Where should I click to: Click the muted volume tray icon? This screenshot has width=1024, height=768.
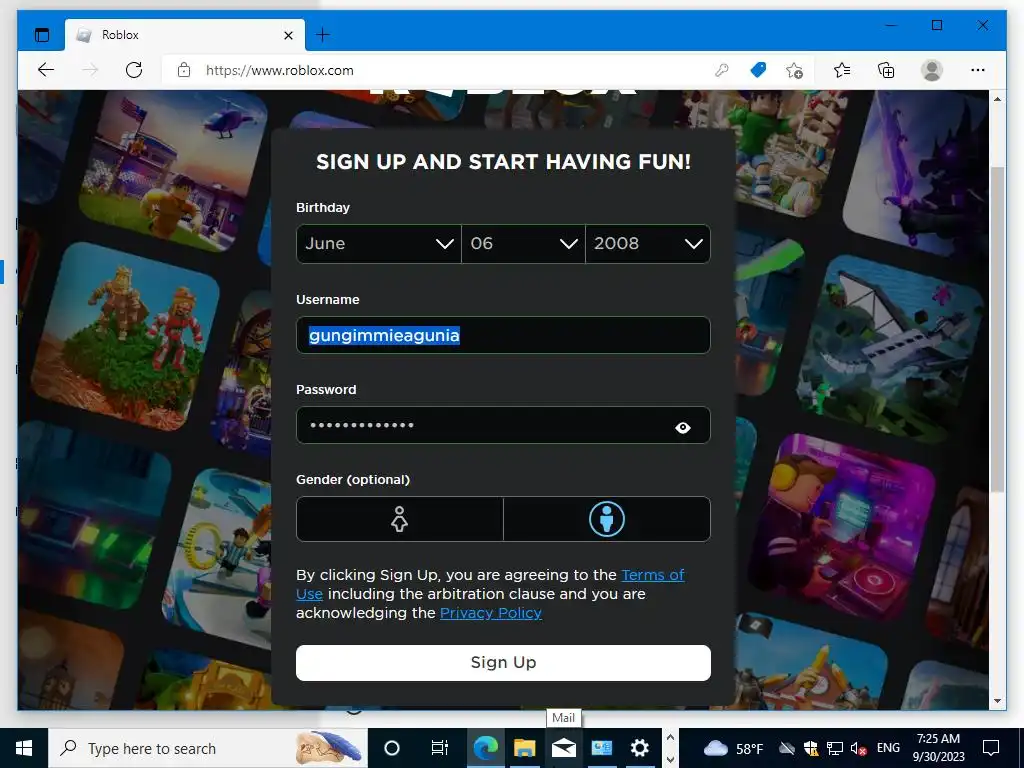tap(858, 748)
